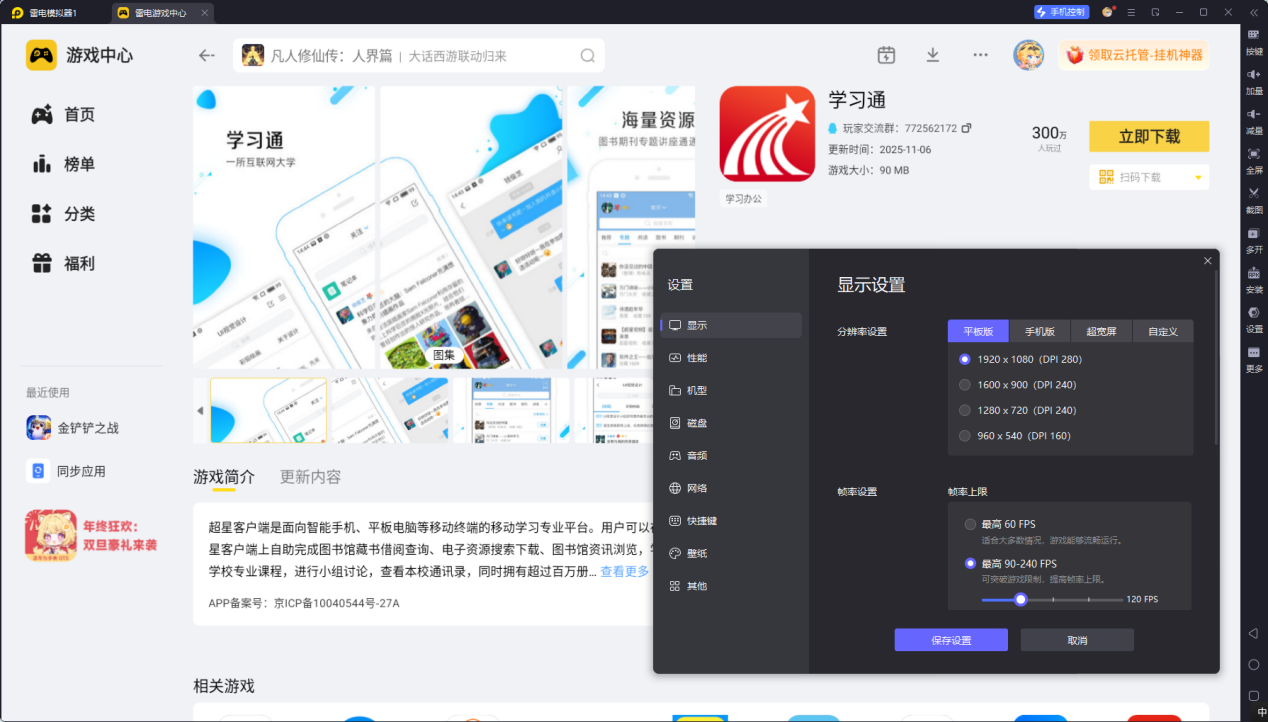Click the 手机控制 phone control badge
This screenshot has height=722, width=1268.
pyautogui.click(x=1061, y=12)
